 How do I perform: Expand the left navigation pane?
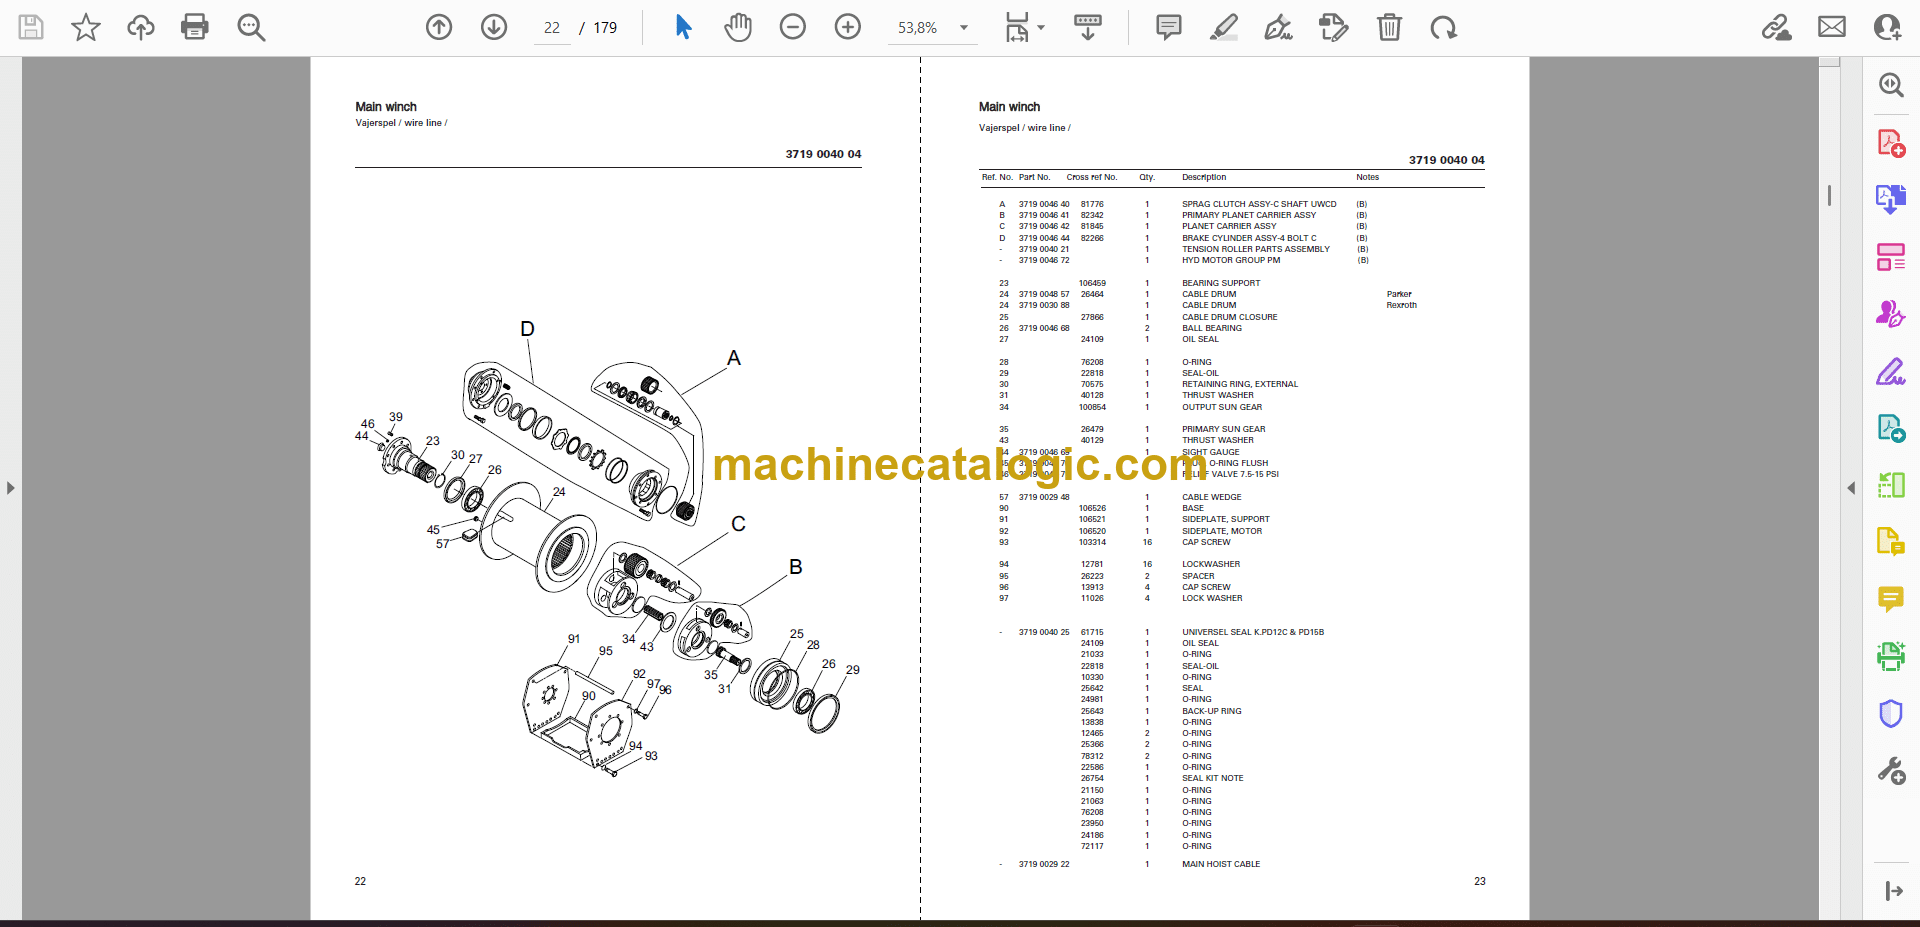pyautogui.click(x=10, y=488)
